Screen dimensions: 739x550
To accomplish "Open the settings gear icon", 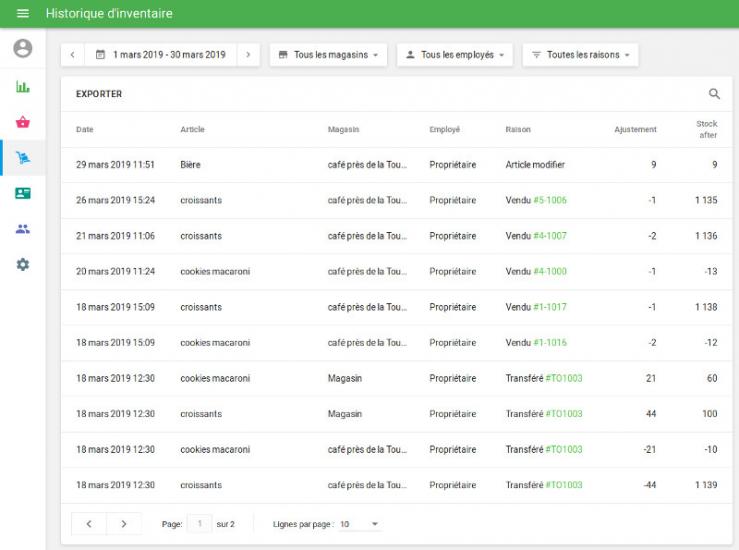I will coord(23,264).
